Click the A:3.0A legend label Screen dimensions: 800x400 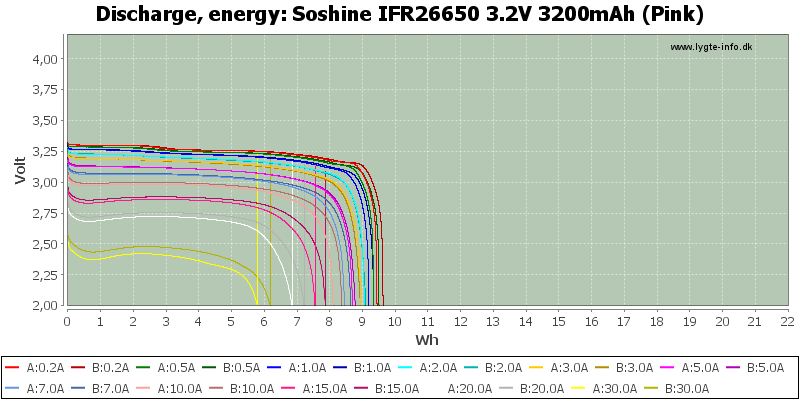click(x=569, y=367)
